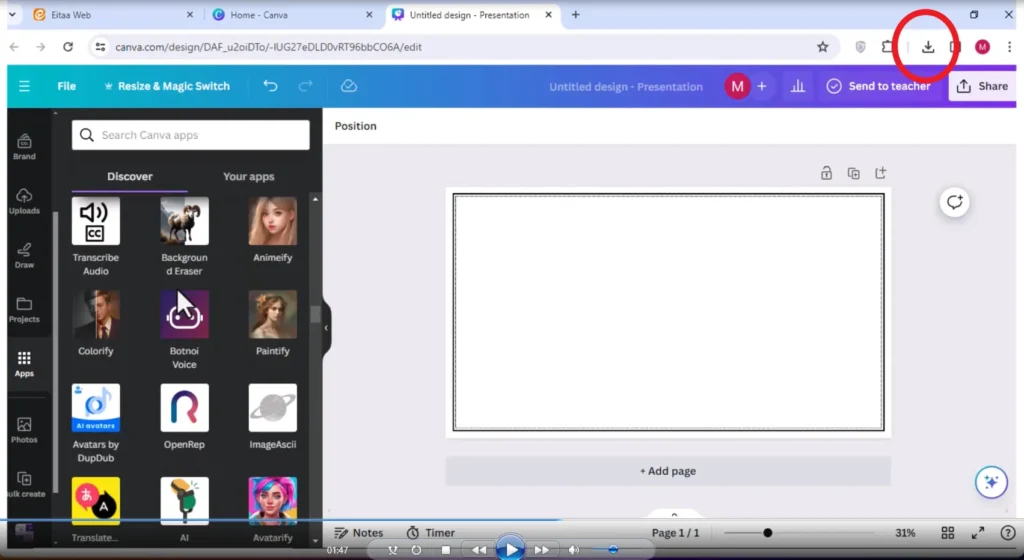
Task: Click the browser address bar URL
Action: (268, 47)
